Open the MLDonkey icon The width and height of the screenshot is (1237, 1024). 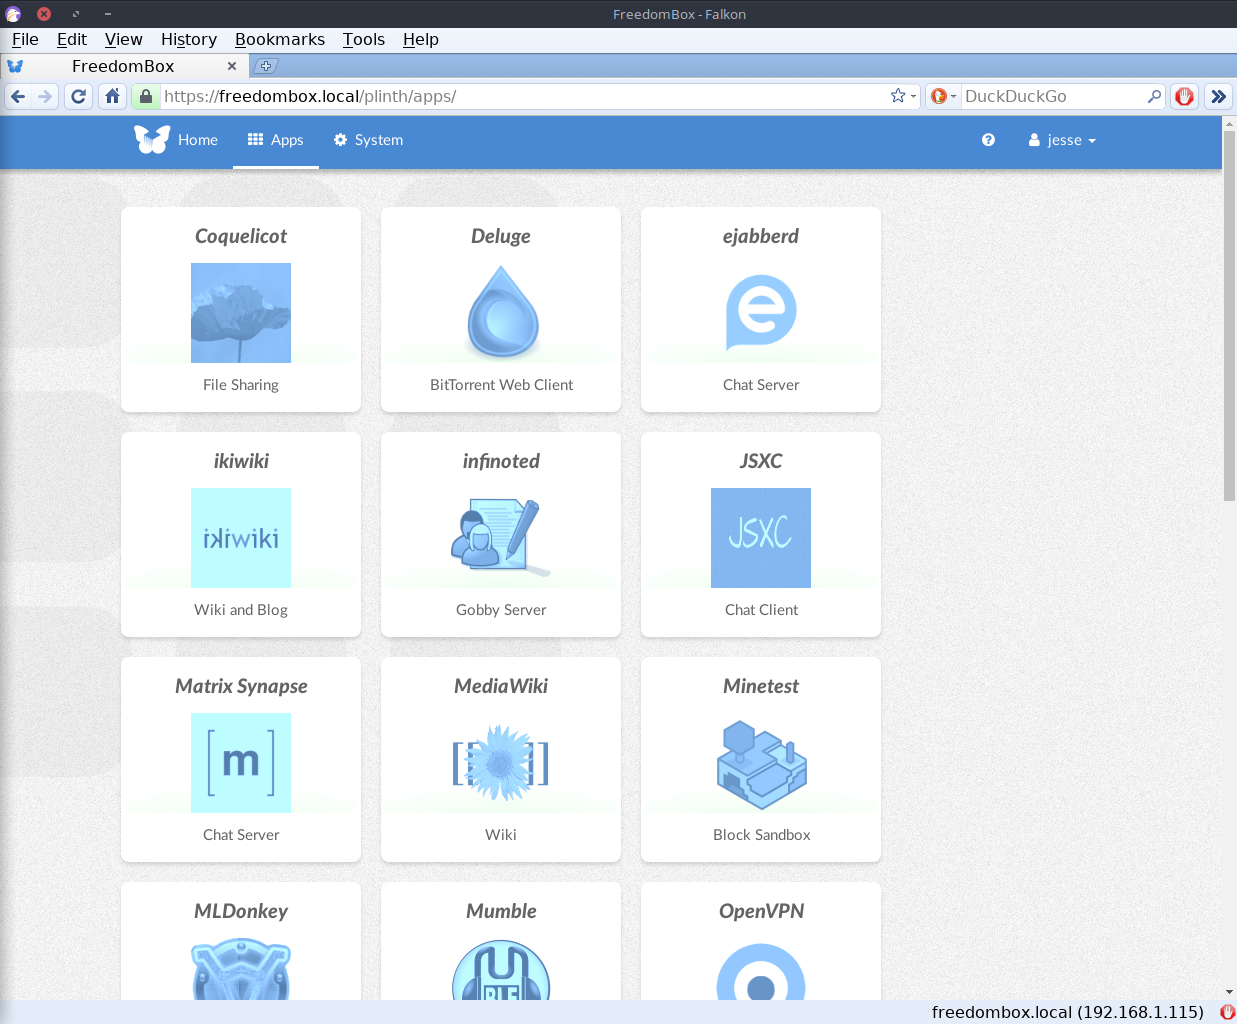pyautogui.click(x=241, y=969)
